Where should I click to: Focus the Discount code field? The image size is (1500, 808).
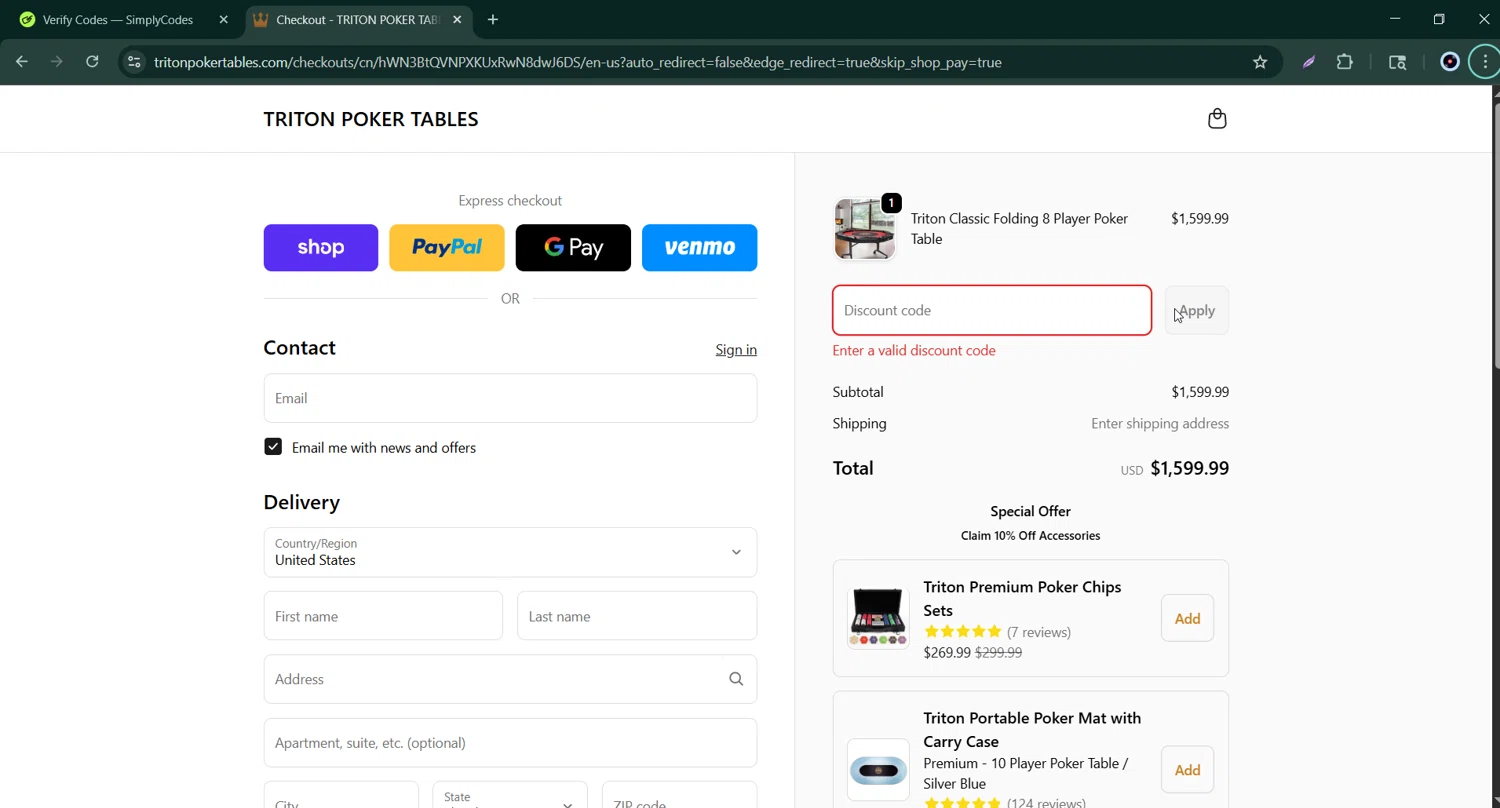click(x=992, y=310)
